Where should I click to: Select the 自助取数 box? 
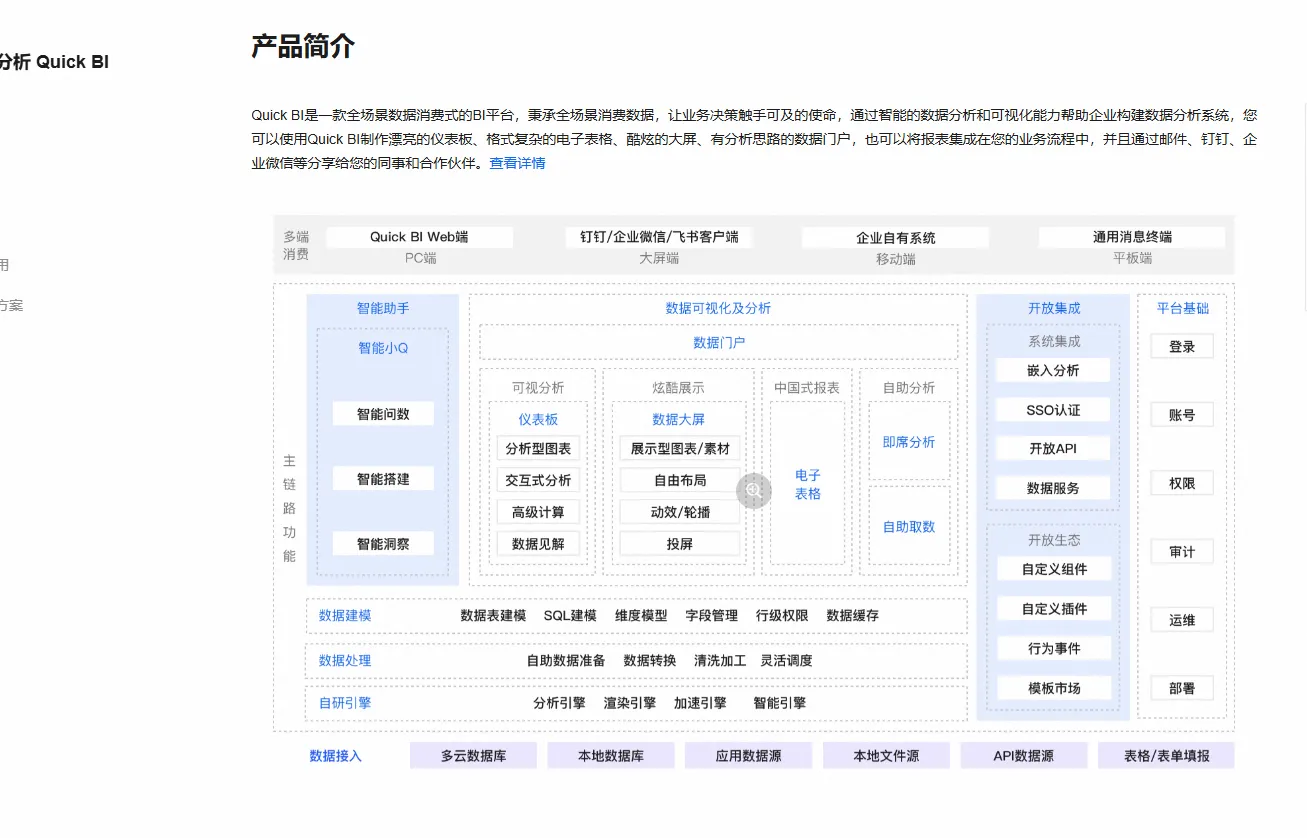(909, 527)
